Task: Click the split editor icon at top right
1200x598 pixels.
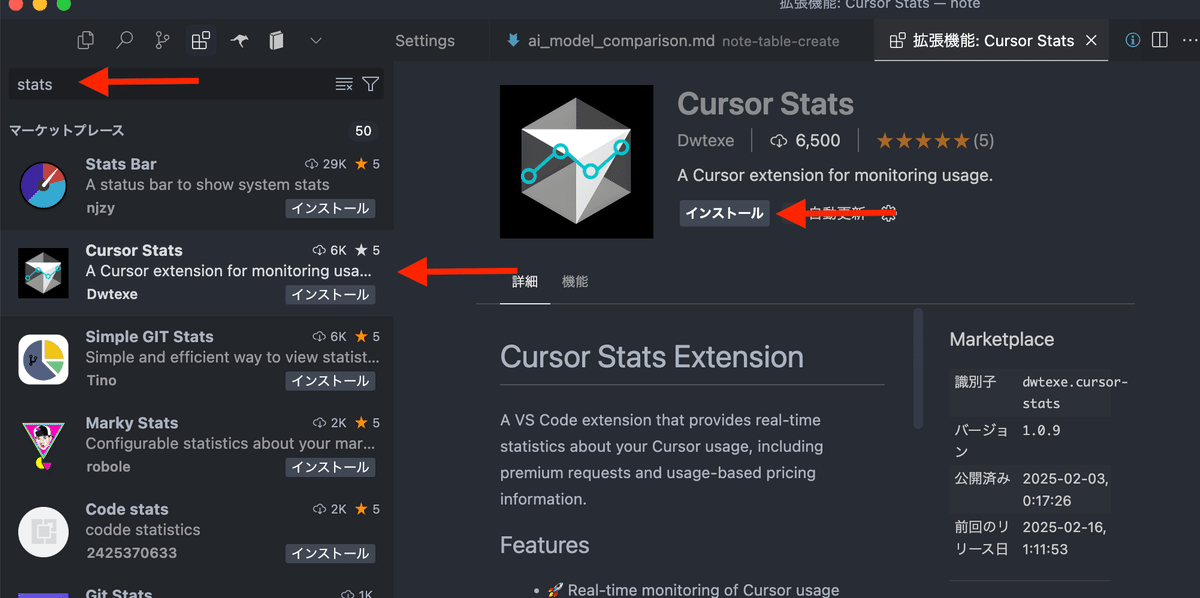Action: [1161, 40]
